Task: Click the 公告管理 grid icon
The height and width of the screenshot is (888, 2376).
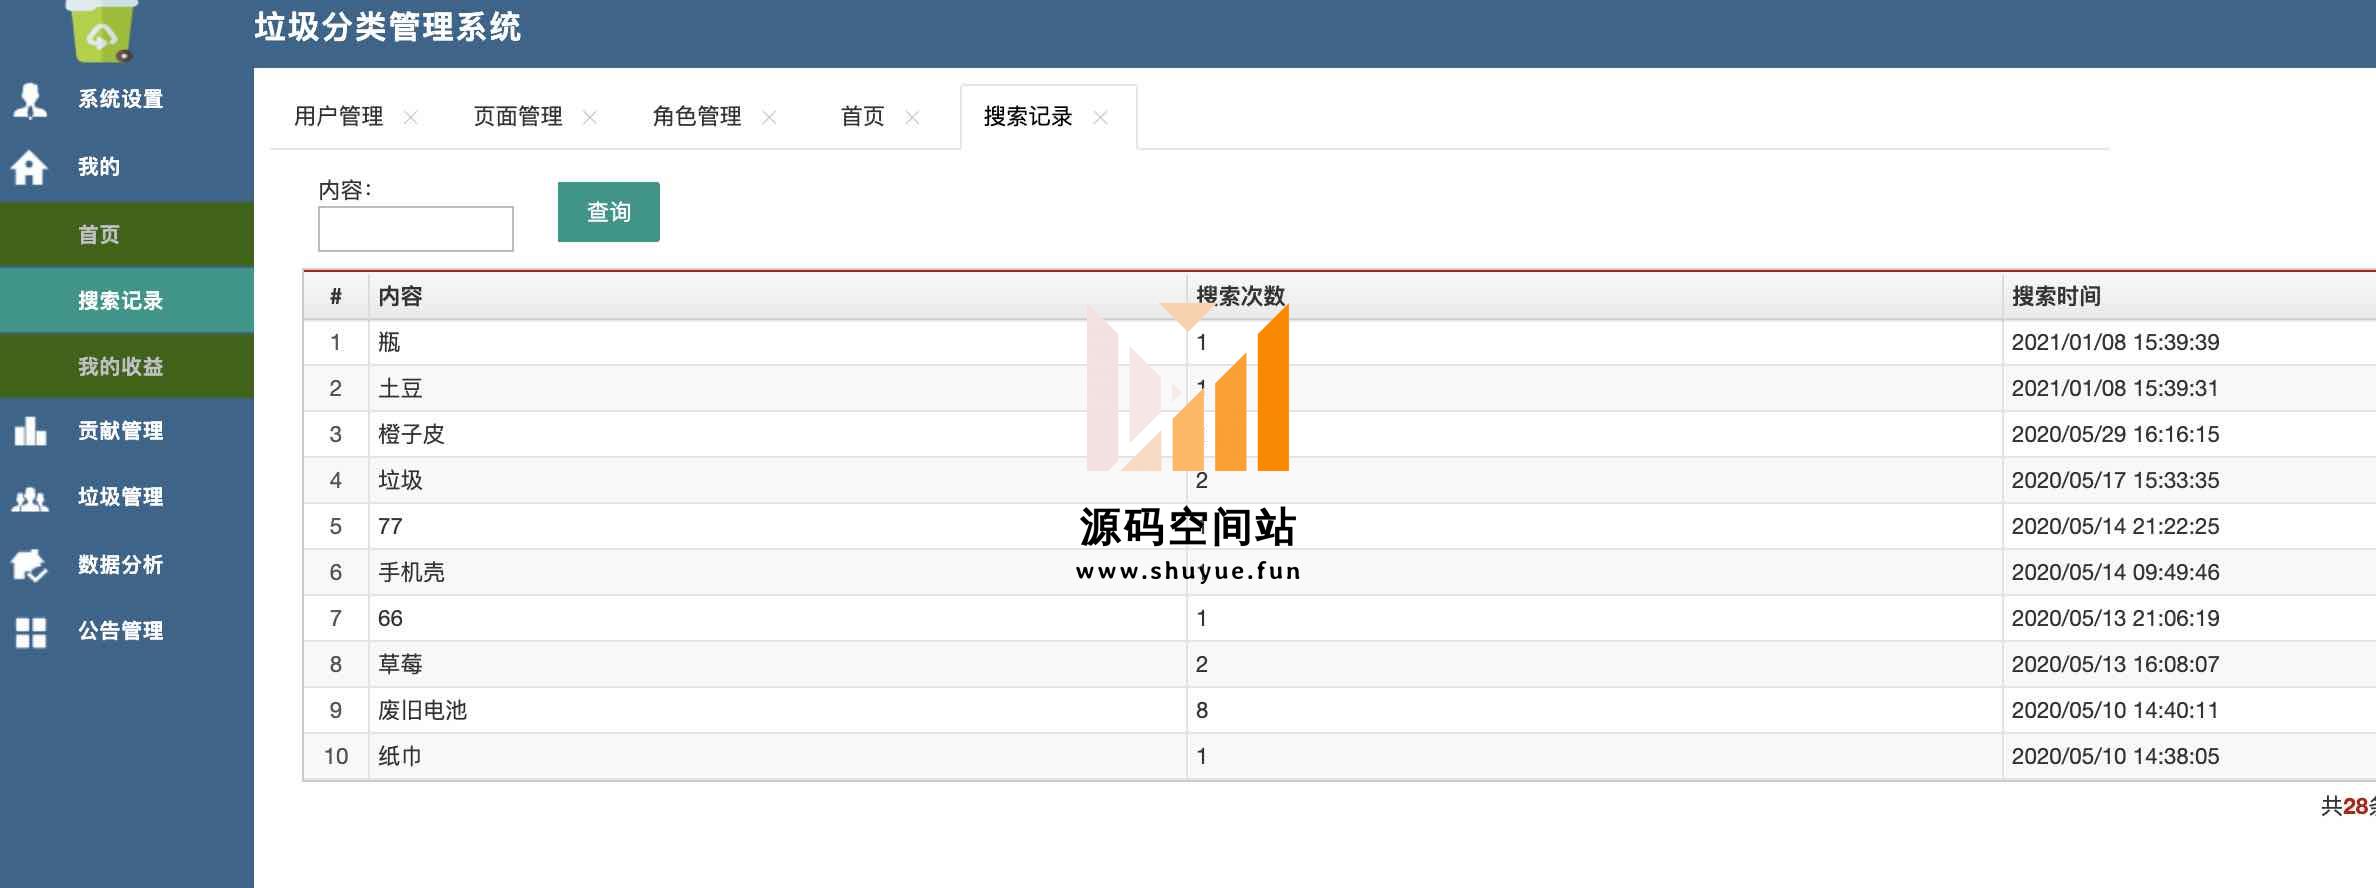Action: point(31,632)
